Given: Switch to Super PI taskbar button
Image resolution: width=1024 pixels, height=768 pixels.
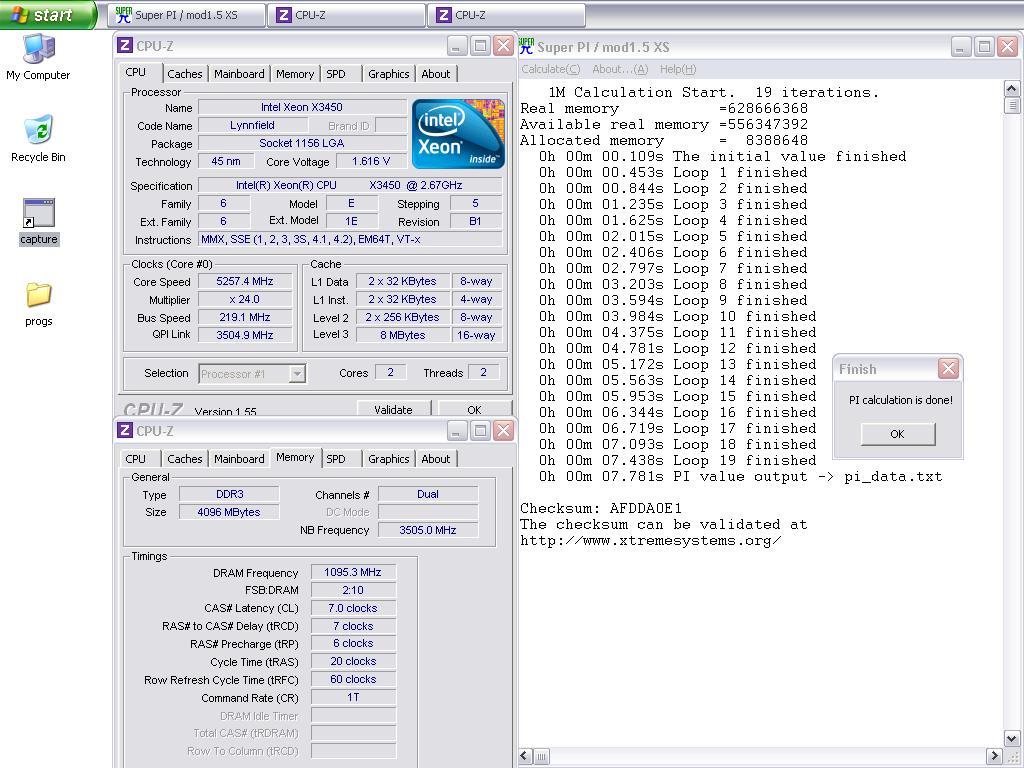Looking at the screenshot, I should [x=187, y=15].
